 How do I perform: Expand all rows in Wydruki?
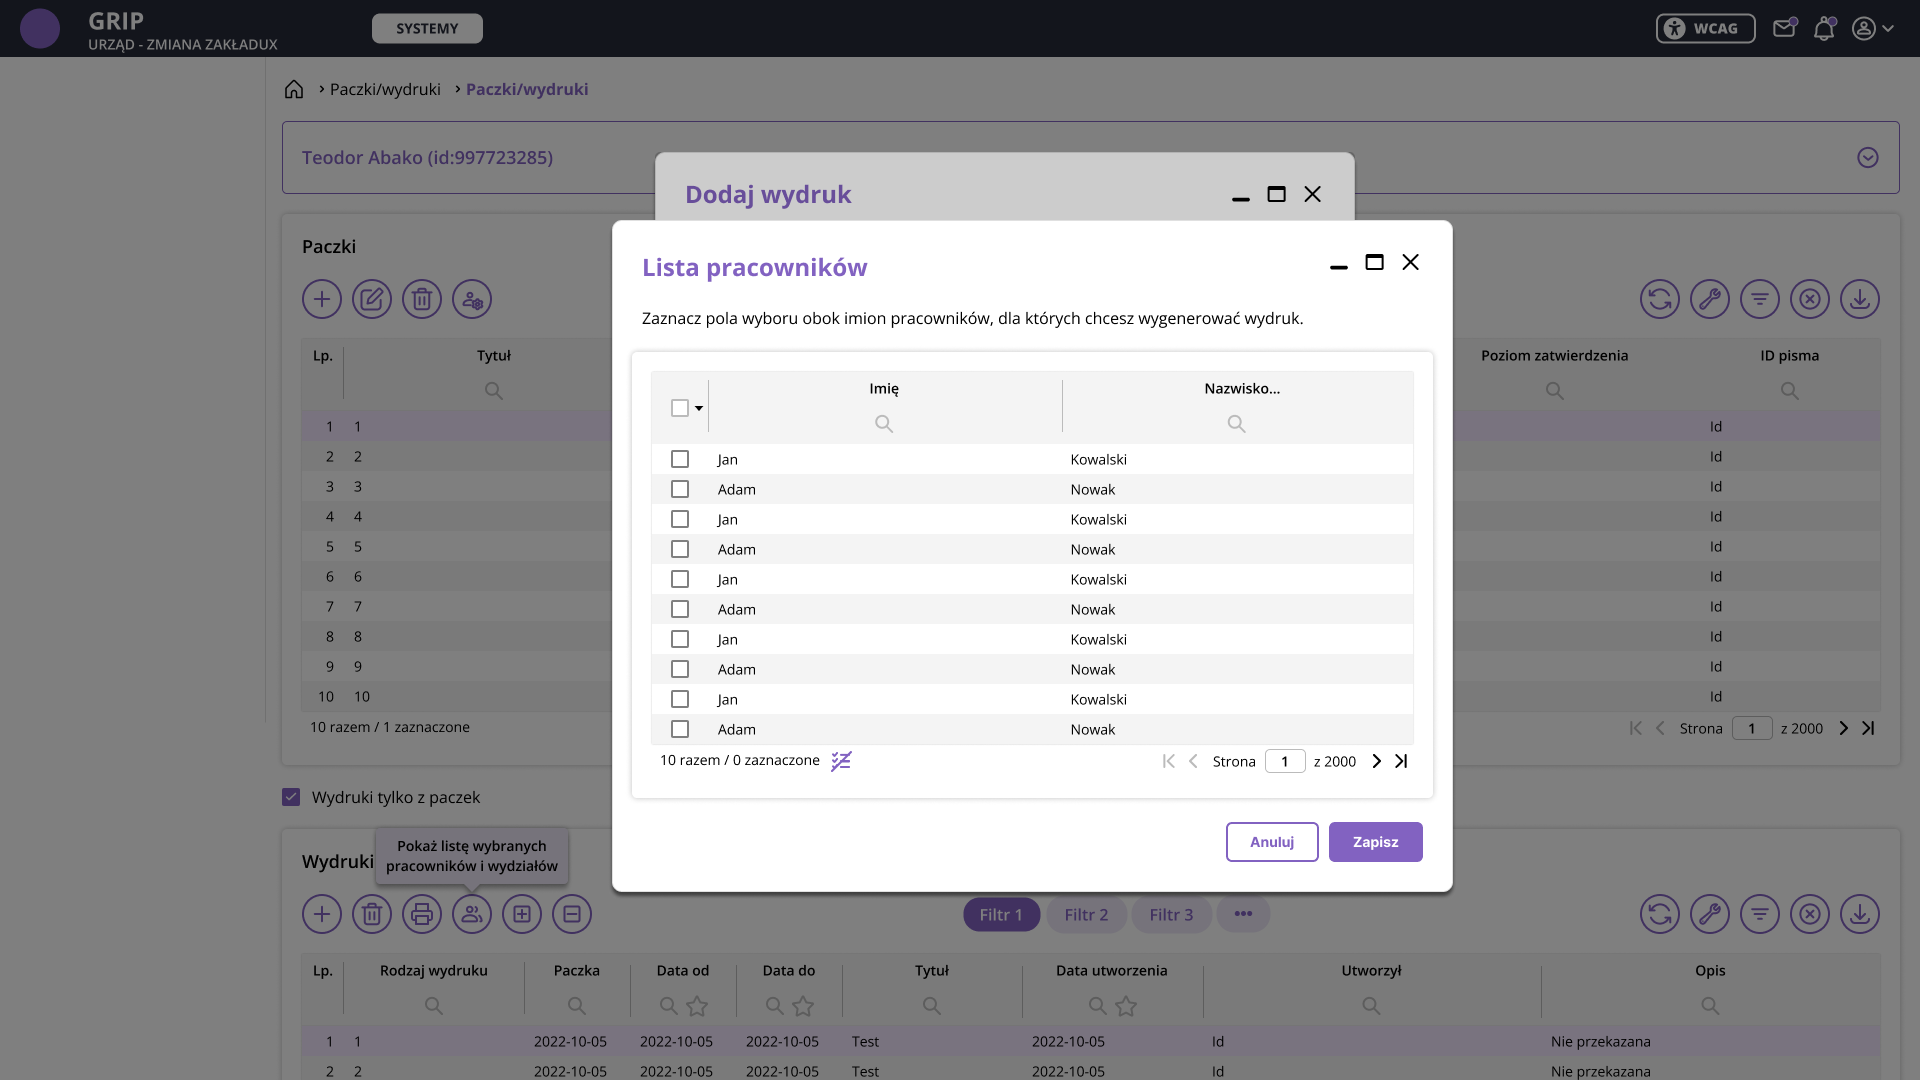[x=522, y=914]
